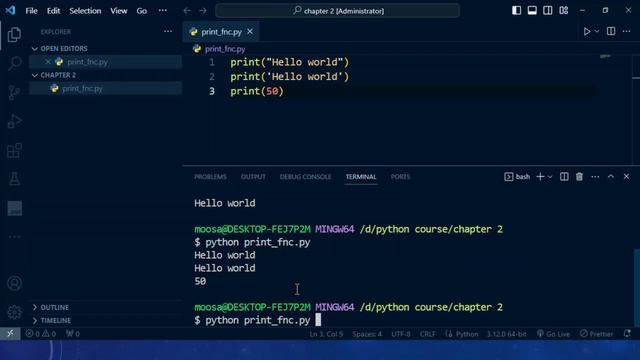
Task: Switch to the Output panel tab
Action: tap(253, 177)
